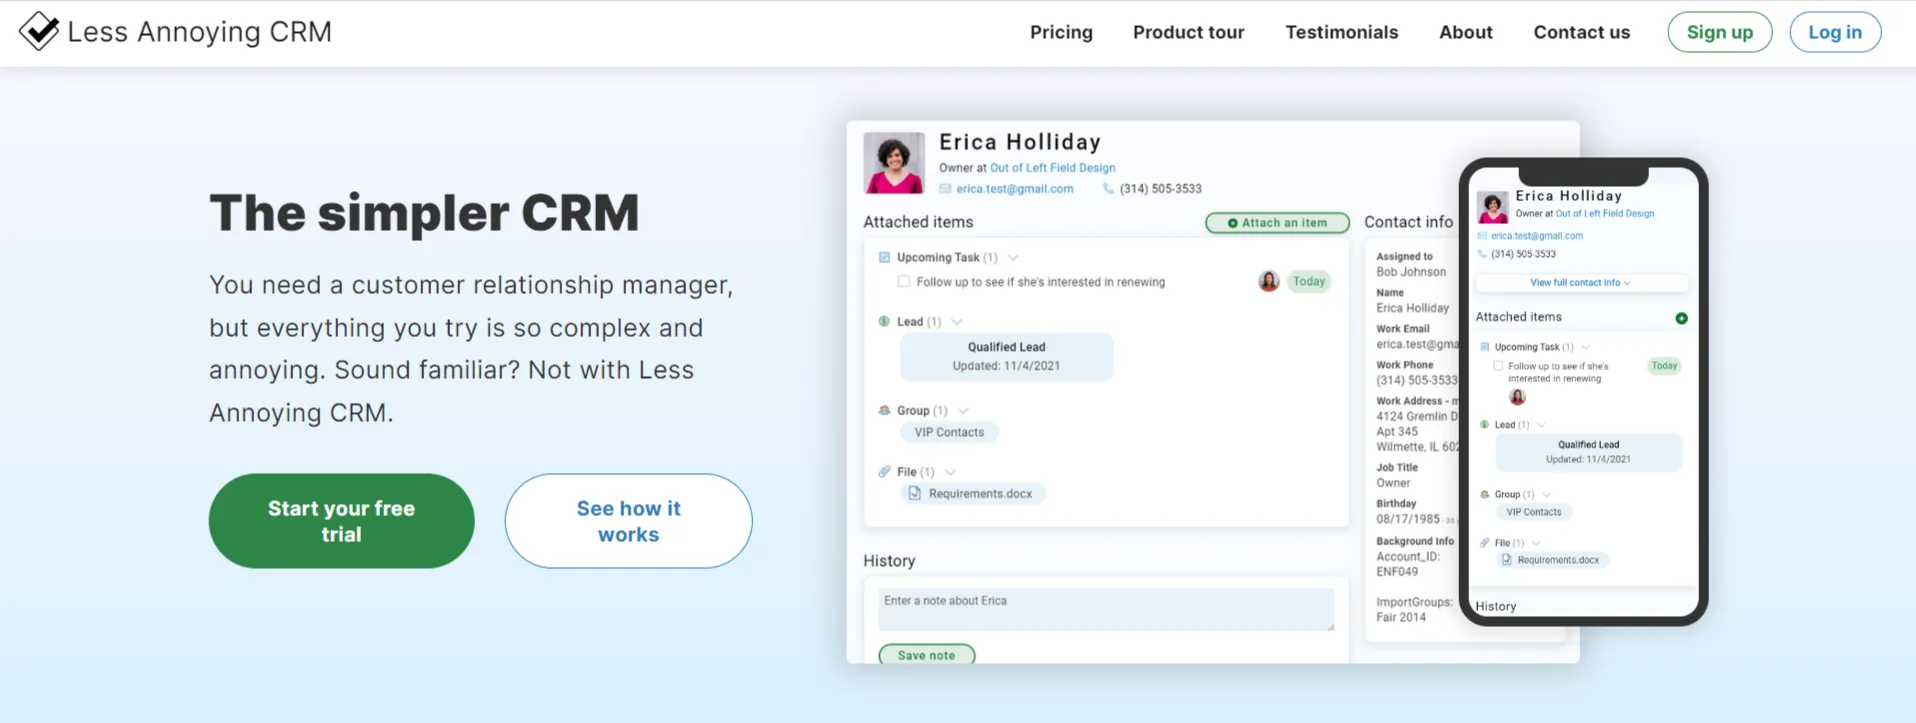This screenshot has height=723, width=1916.
Task: Expand View full contact info in phone mockup
Action: click(x=1580, y=283)
